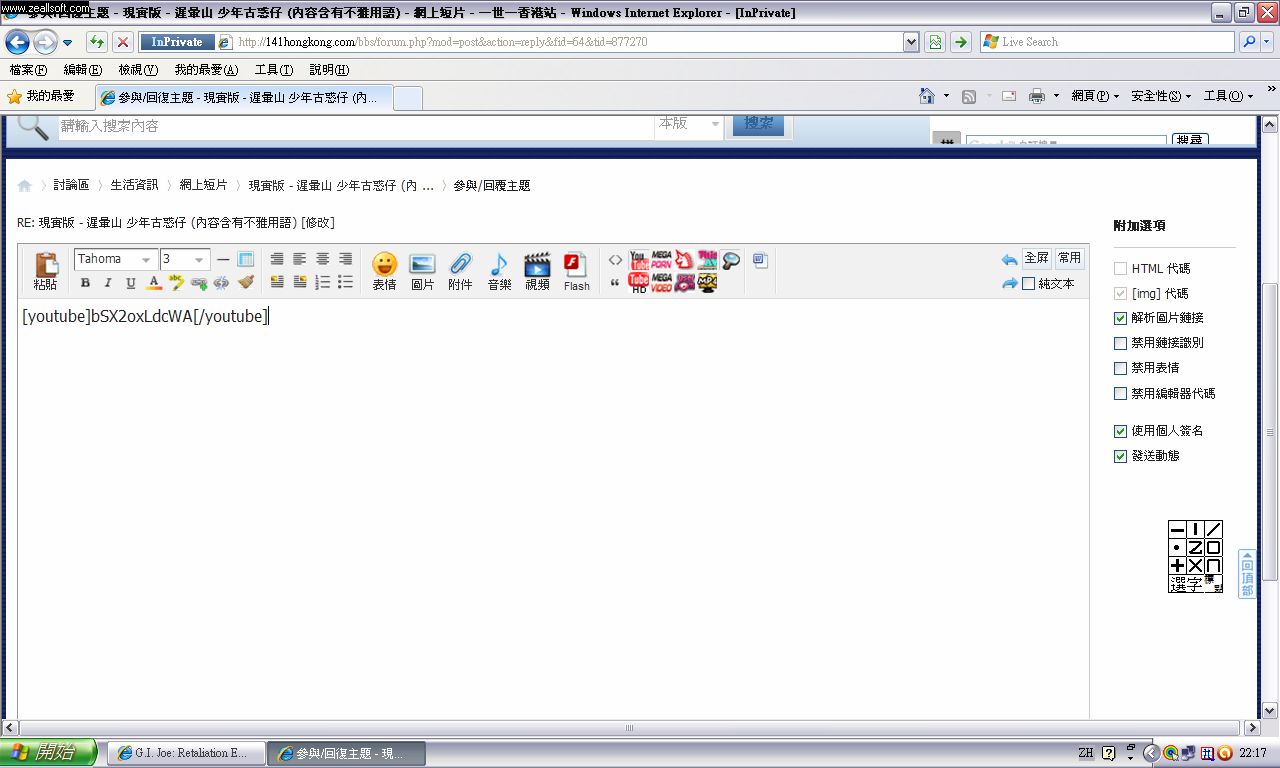Open the font size dropdown showing 3

pos(185,259)
